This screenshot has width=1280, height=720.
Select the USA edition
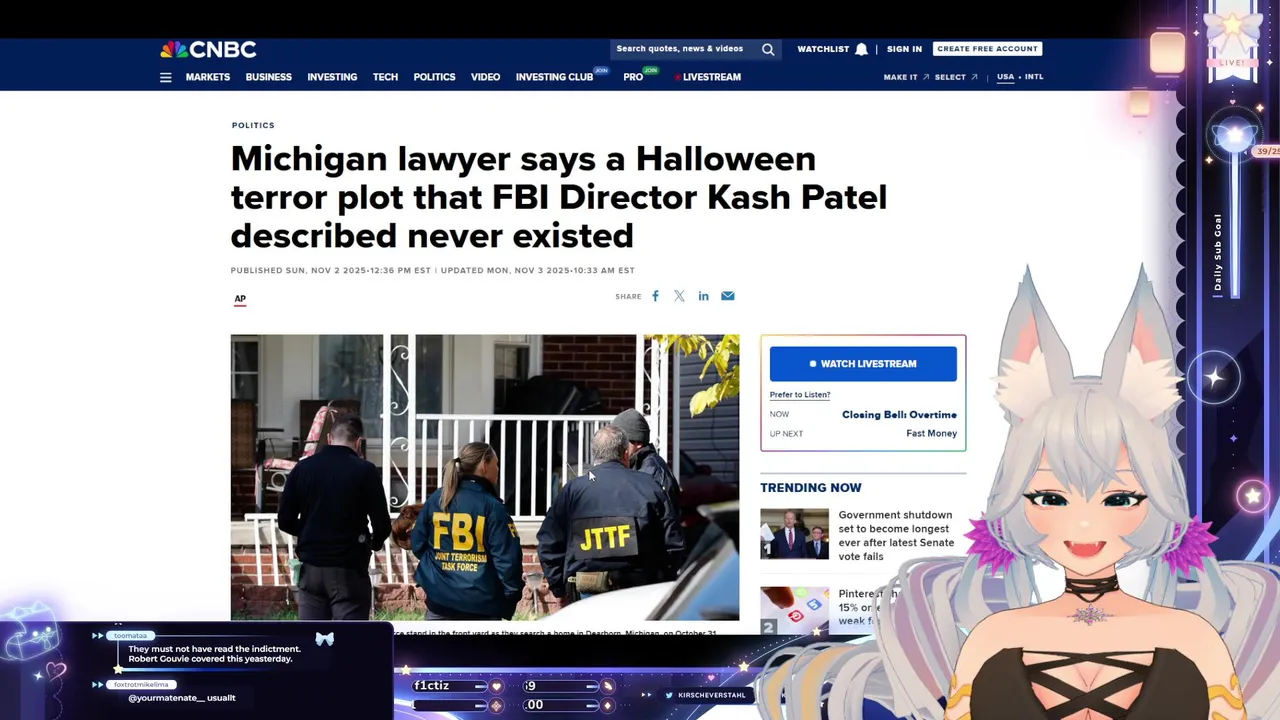coord(1005,77)
